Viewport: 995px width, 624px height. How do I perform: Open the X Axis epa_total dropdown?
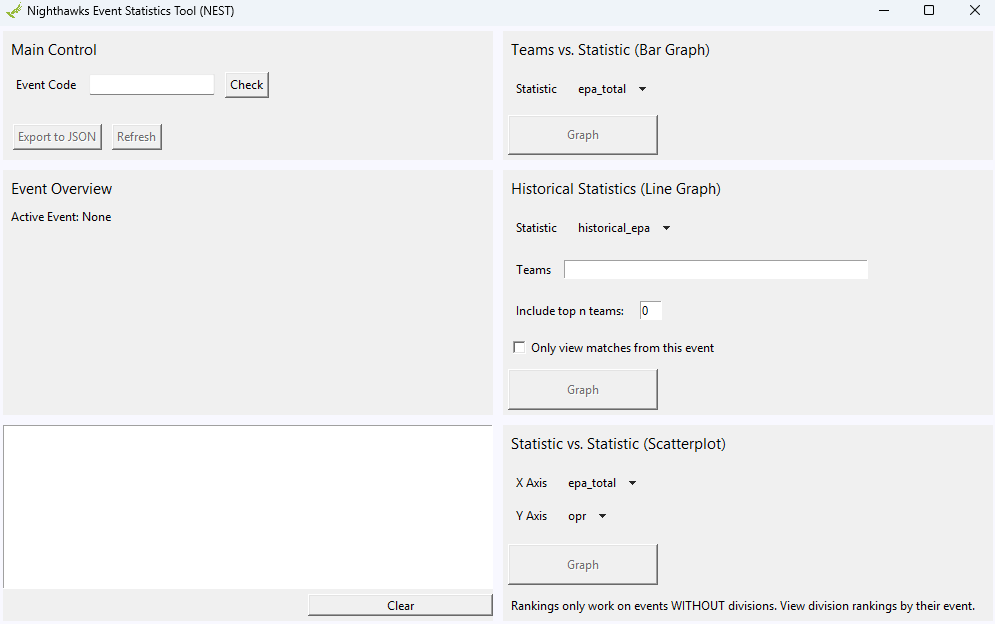pos(602,483)
